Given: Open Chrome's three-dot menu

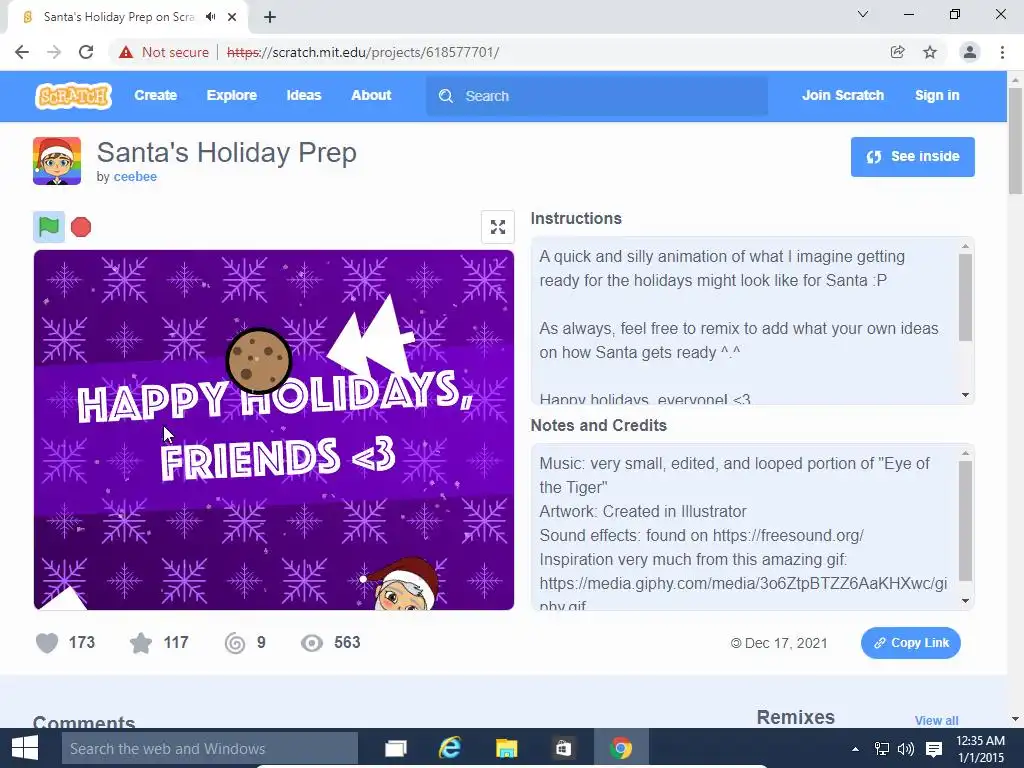Looking at the screenshot, I should point(1002,52).
